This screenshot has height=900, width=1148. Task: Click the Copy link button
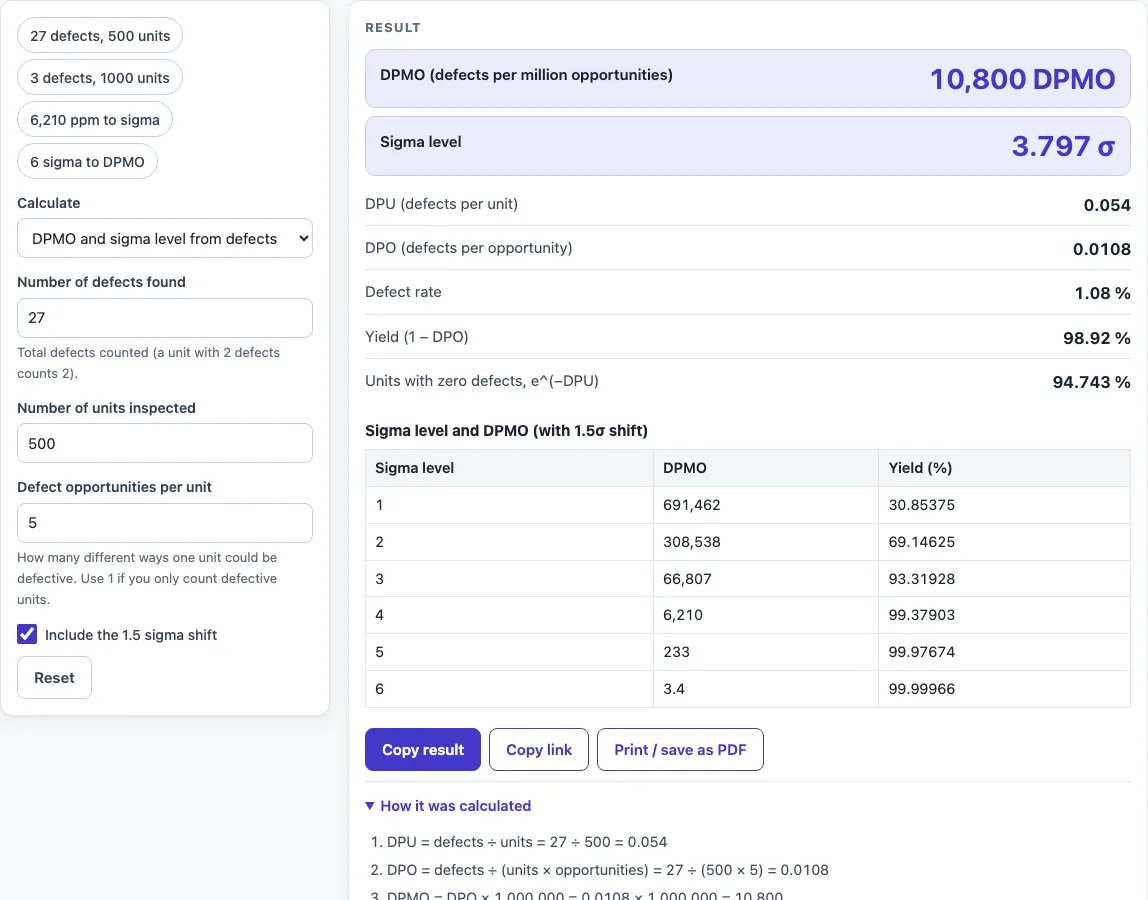[x=539, y=749]
